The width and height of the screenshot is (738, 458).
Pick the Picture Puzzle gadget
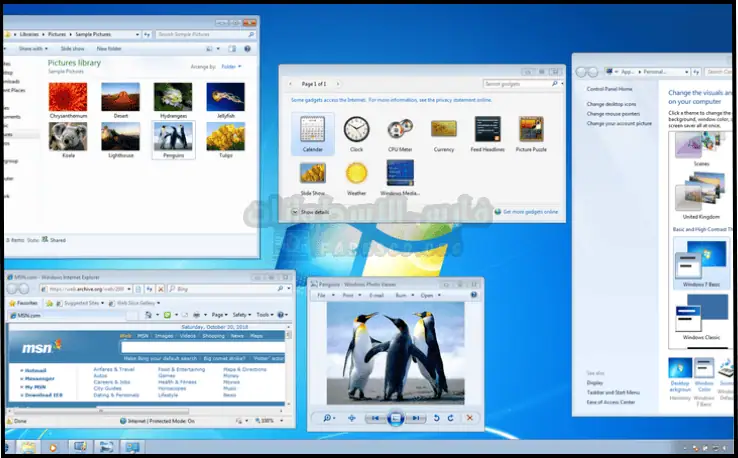pos(531,131)
